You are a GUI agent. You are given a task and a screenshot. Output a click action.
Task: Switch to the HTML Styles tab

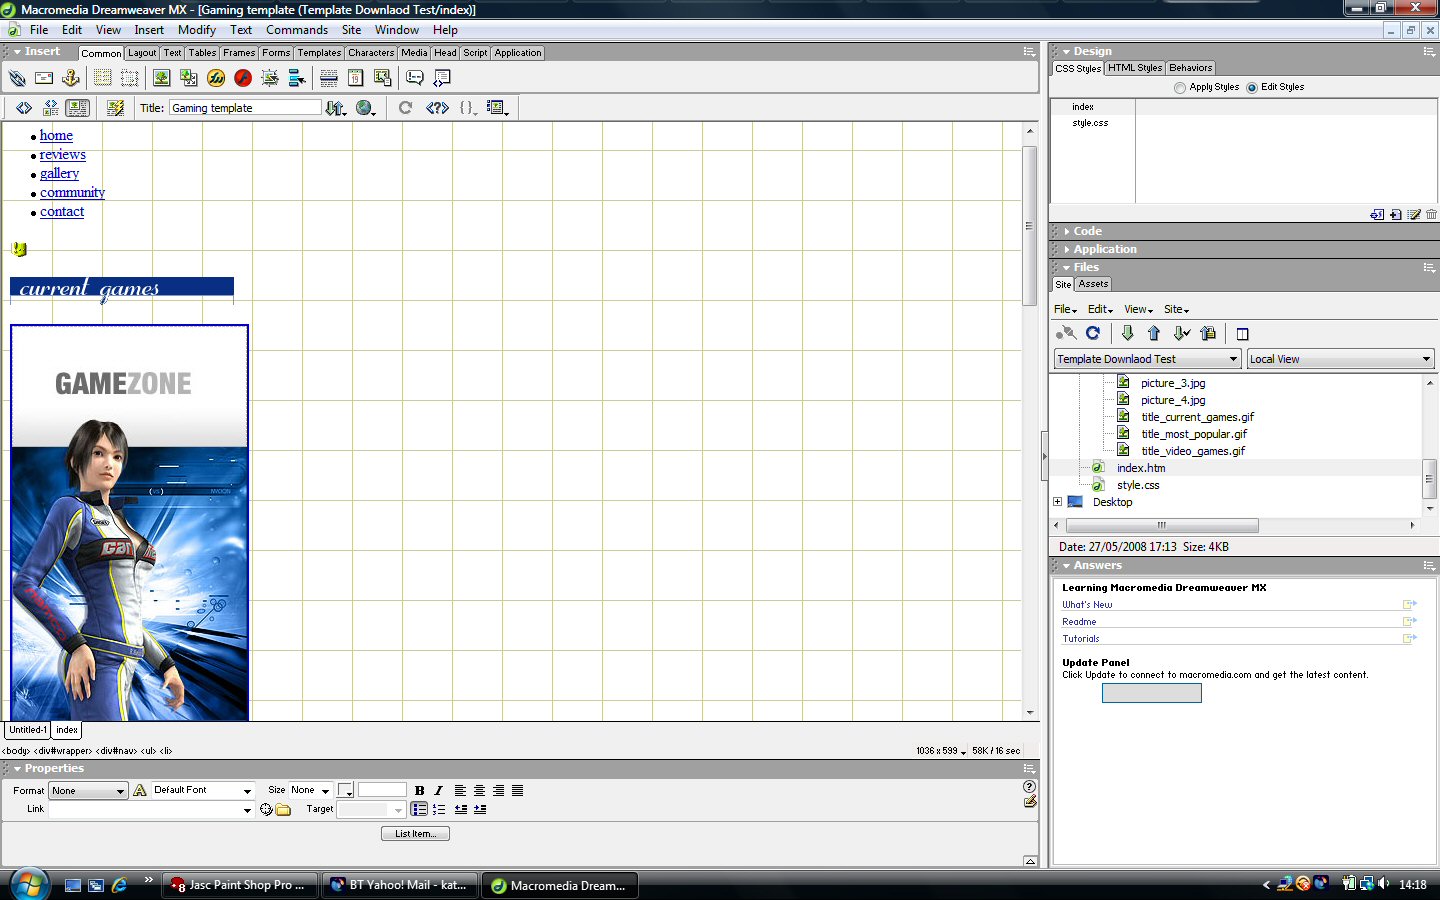(1135, 68)
